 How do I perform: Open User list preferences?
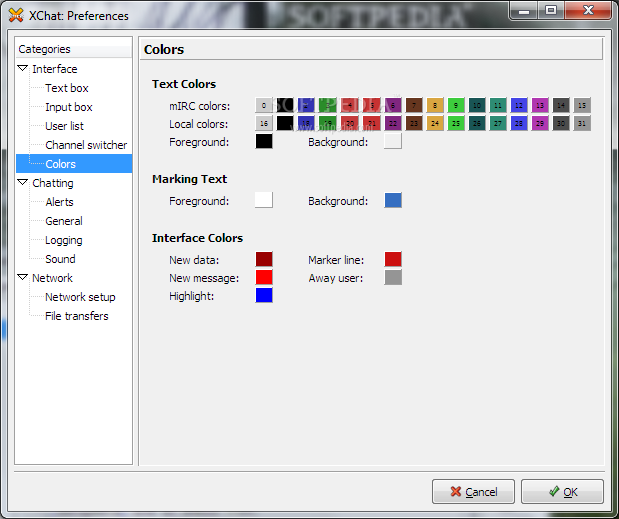click(x=64, y=126)
